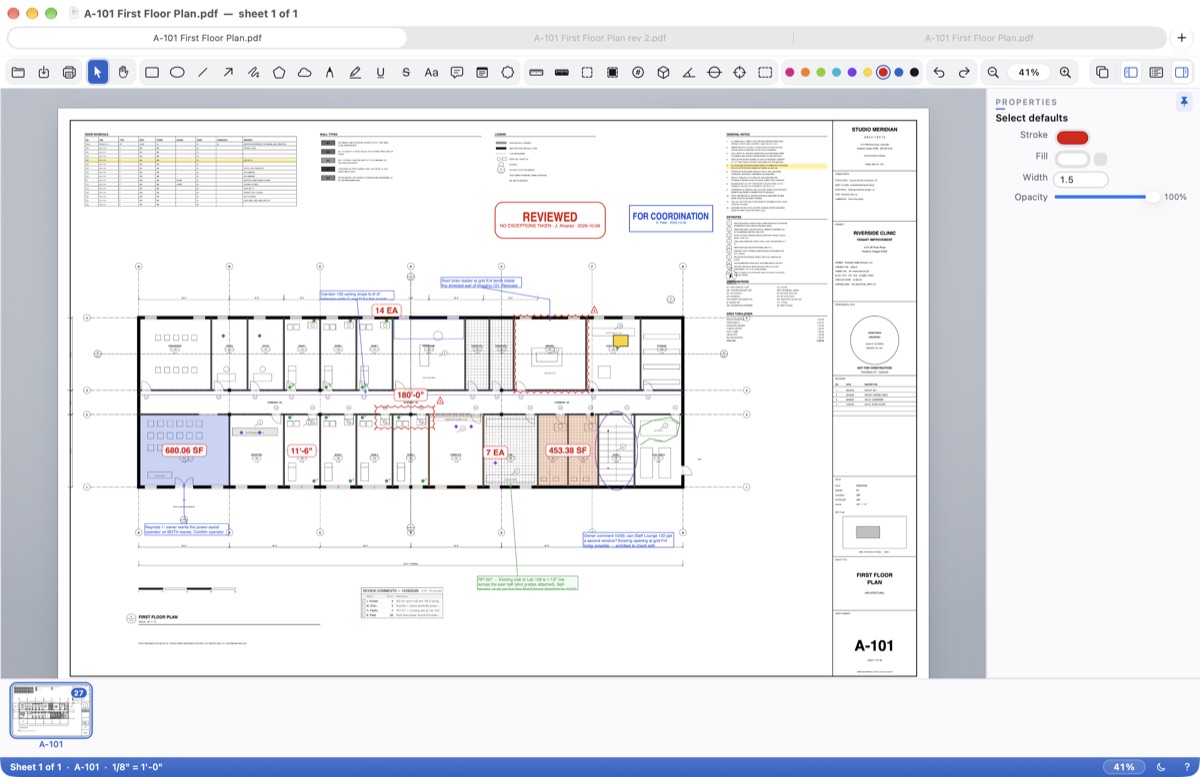Click the print icon
This screenshot has width=1200, height=777.
[x=69, y=72]
